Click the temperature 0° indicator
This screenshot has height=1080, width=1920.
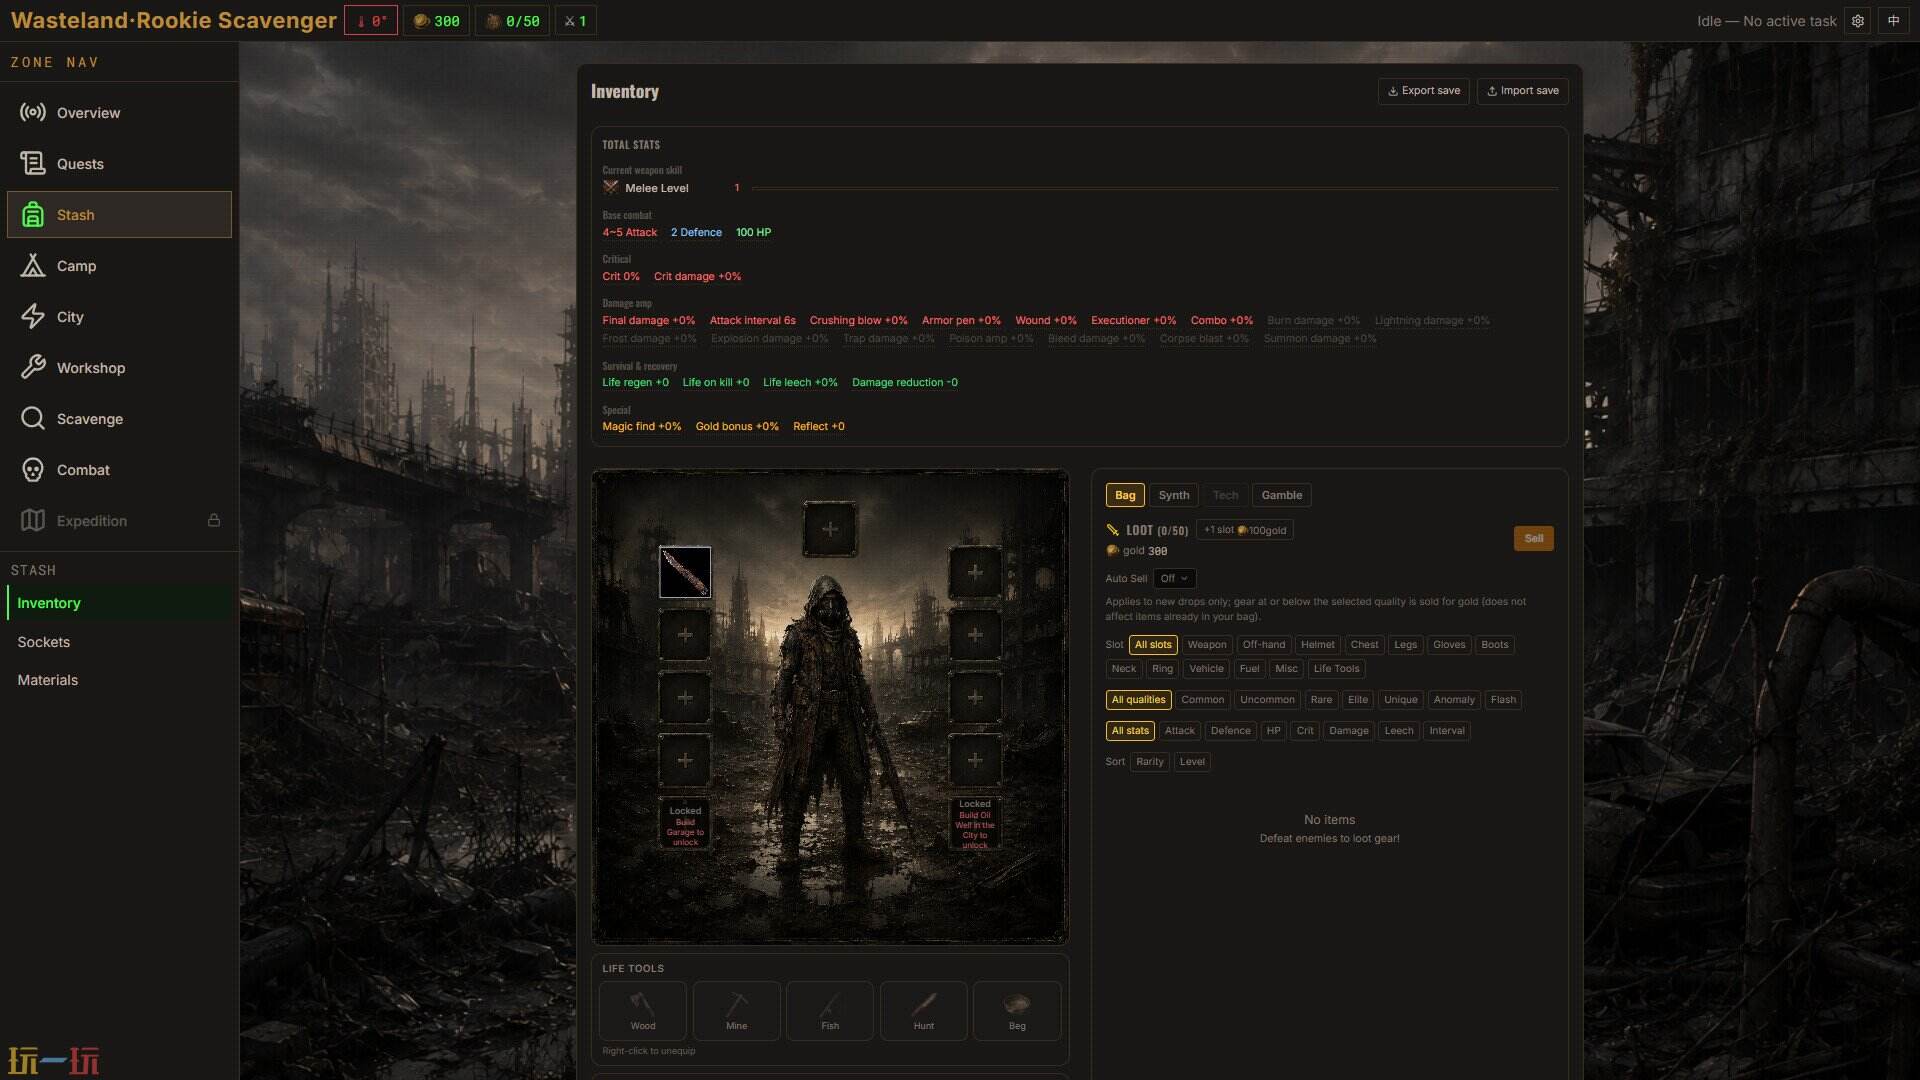pyautogui.click(x=371, y=21)
